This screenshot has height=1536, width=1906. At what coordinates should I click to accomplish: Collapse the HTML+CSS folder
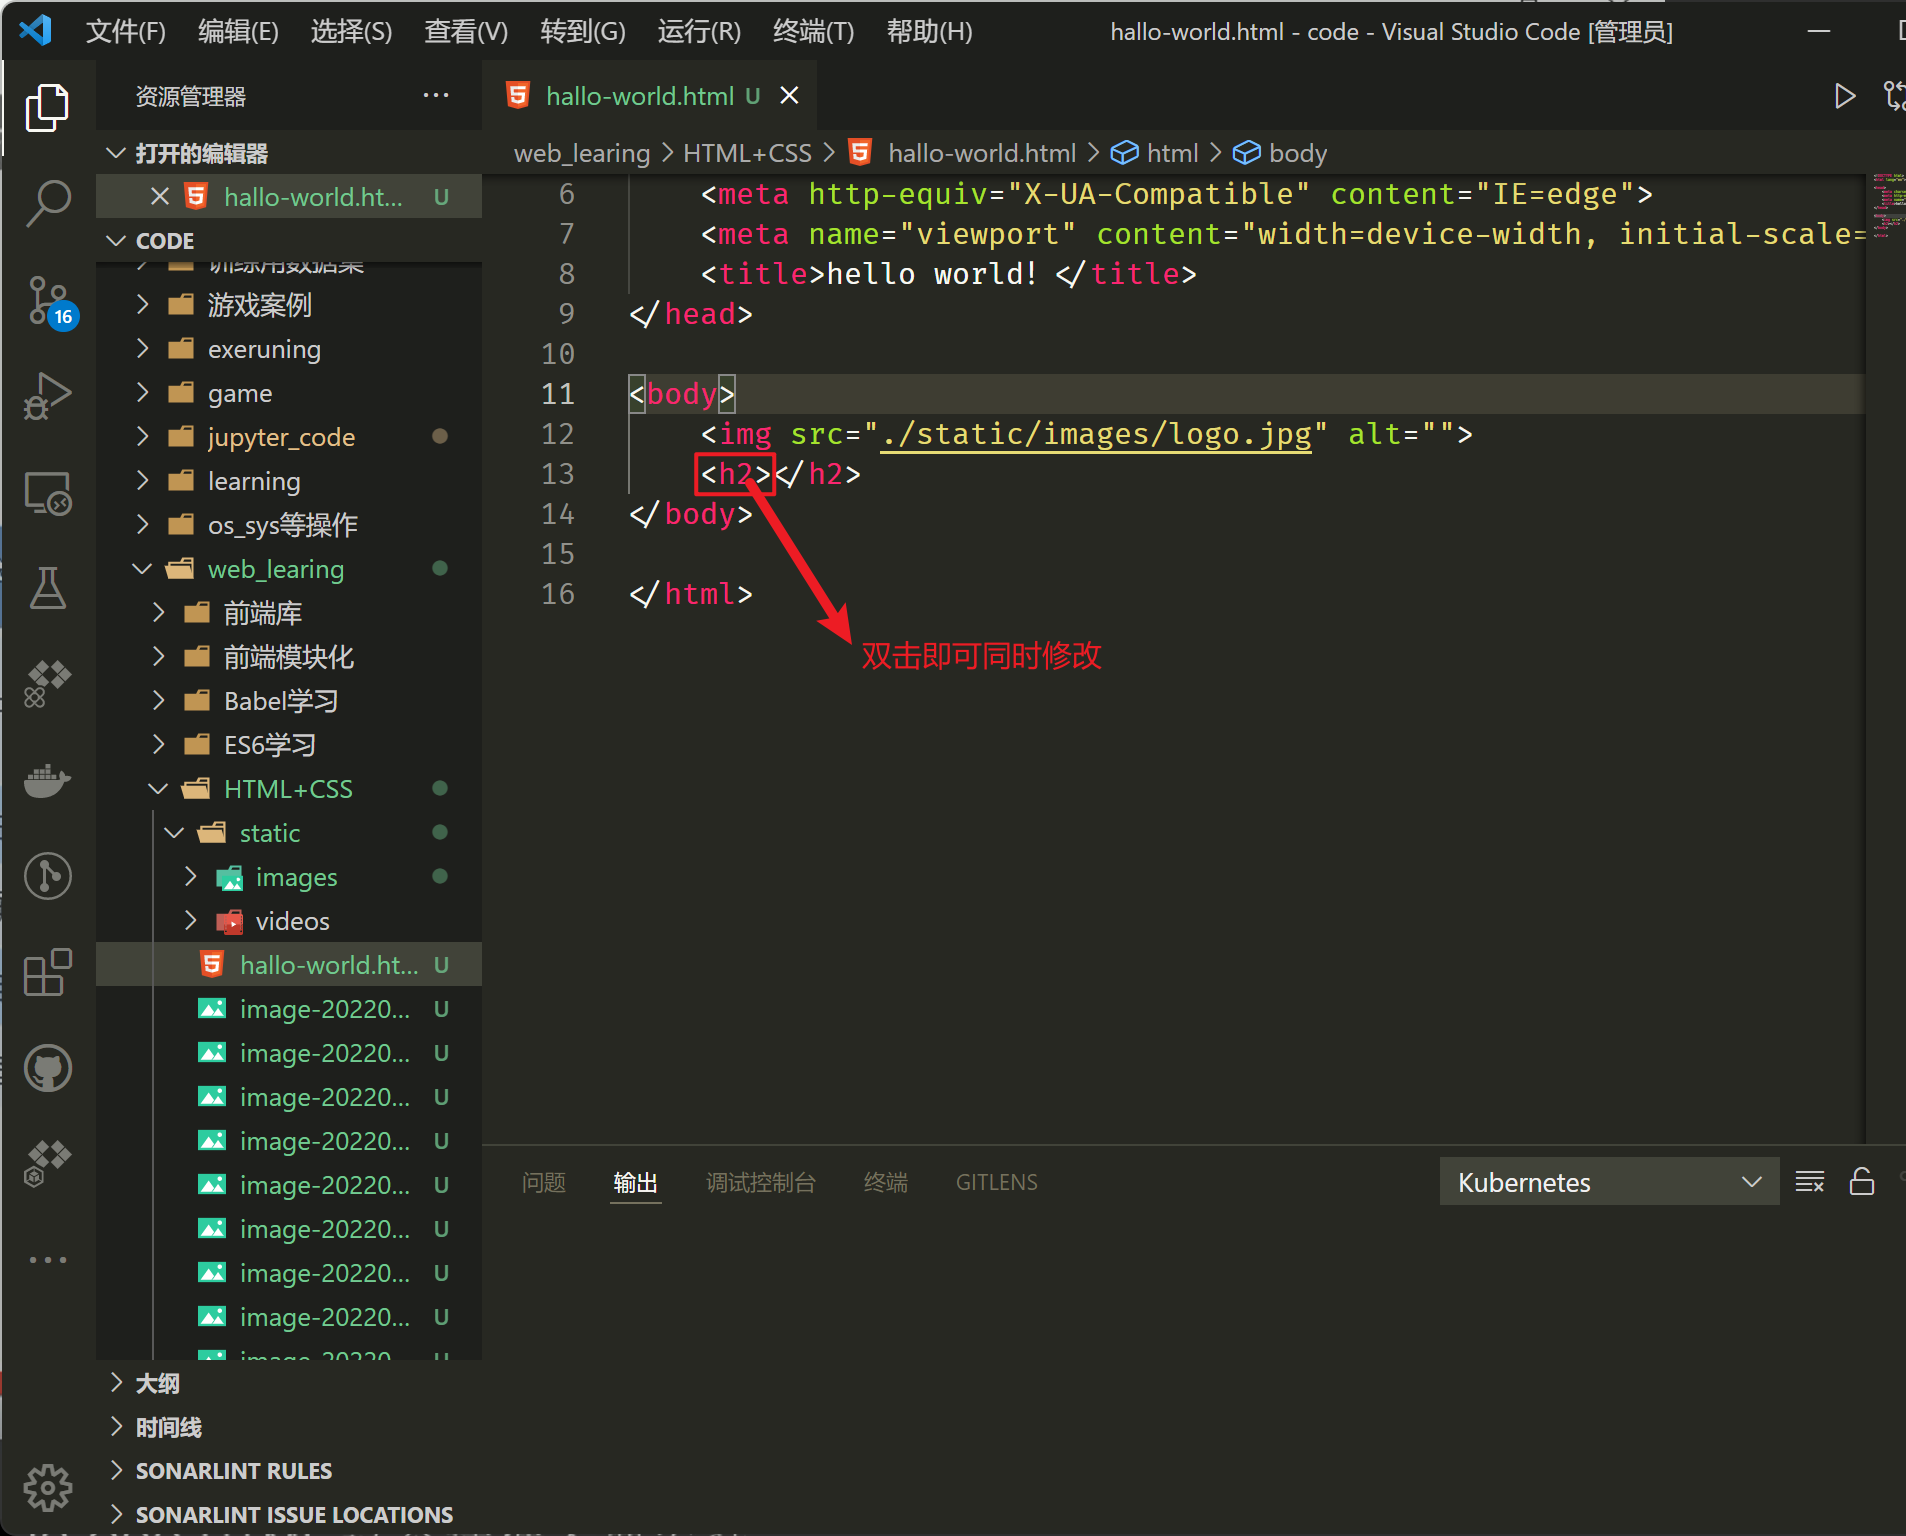coord(158,789)
